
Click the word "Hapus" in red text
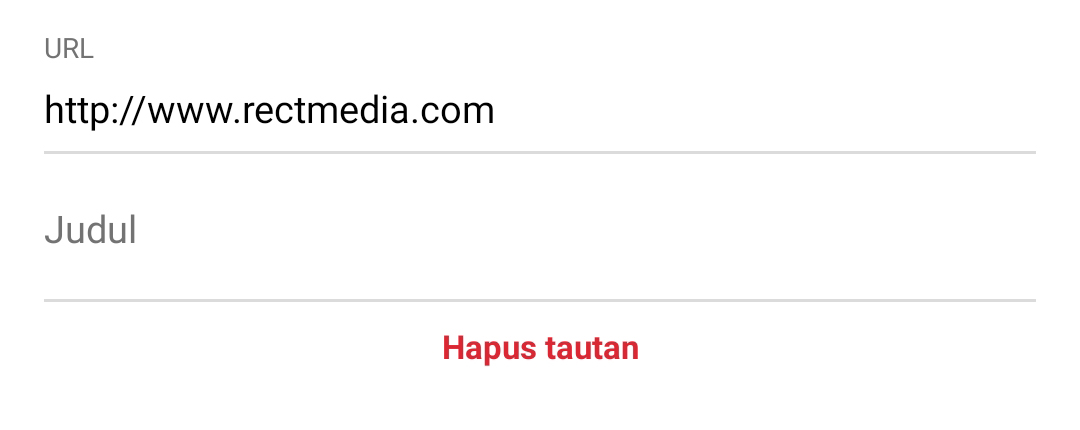click(x=488, y=349)
